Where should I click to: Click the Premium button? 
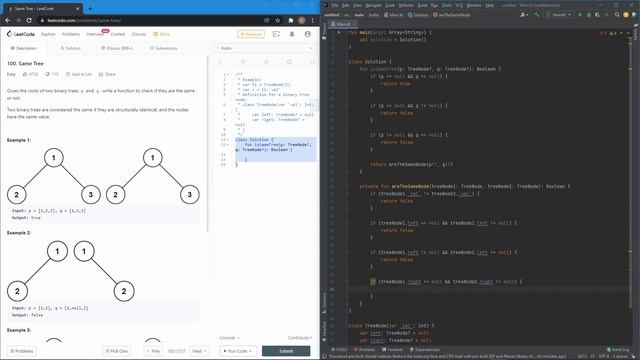click(x=251, y=34)
